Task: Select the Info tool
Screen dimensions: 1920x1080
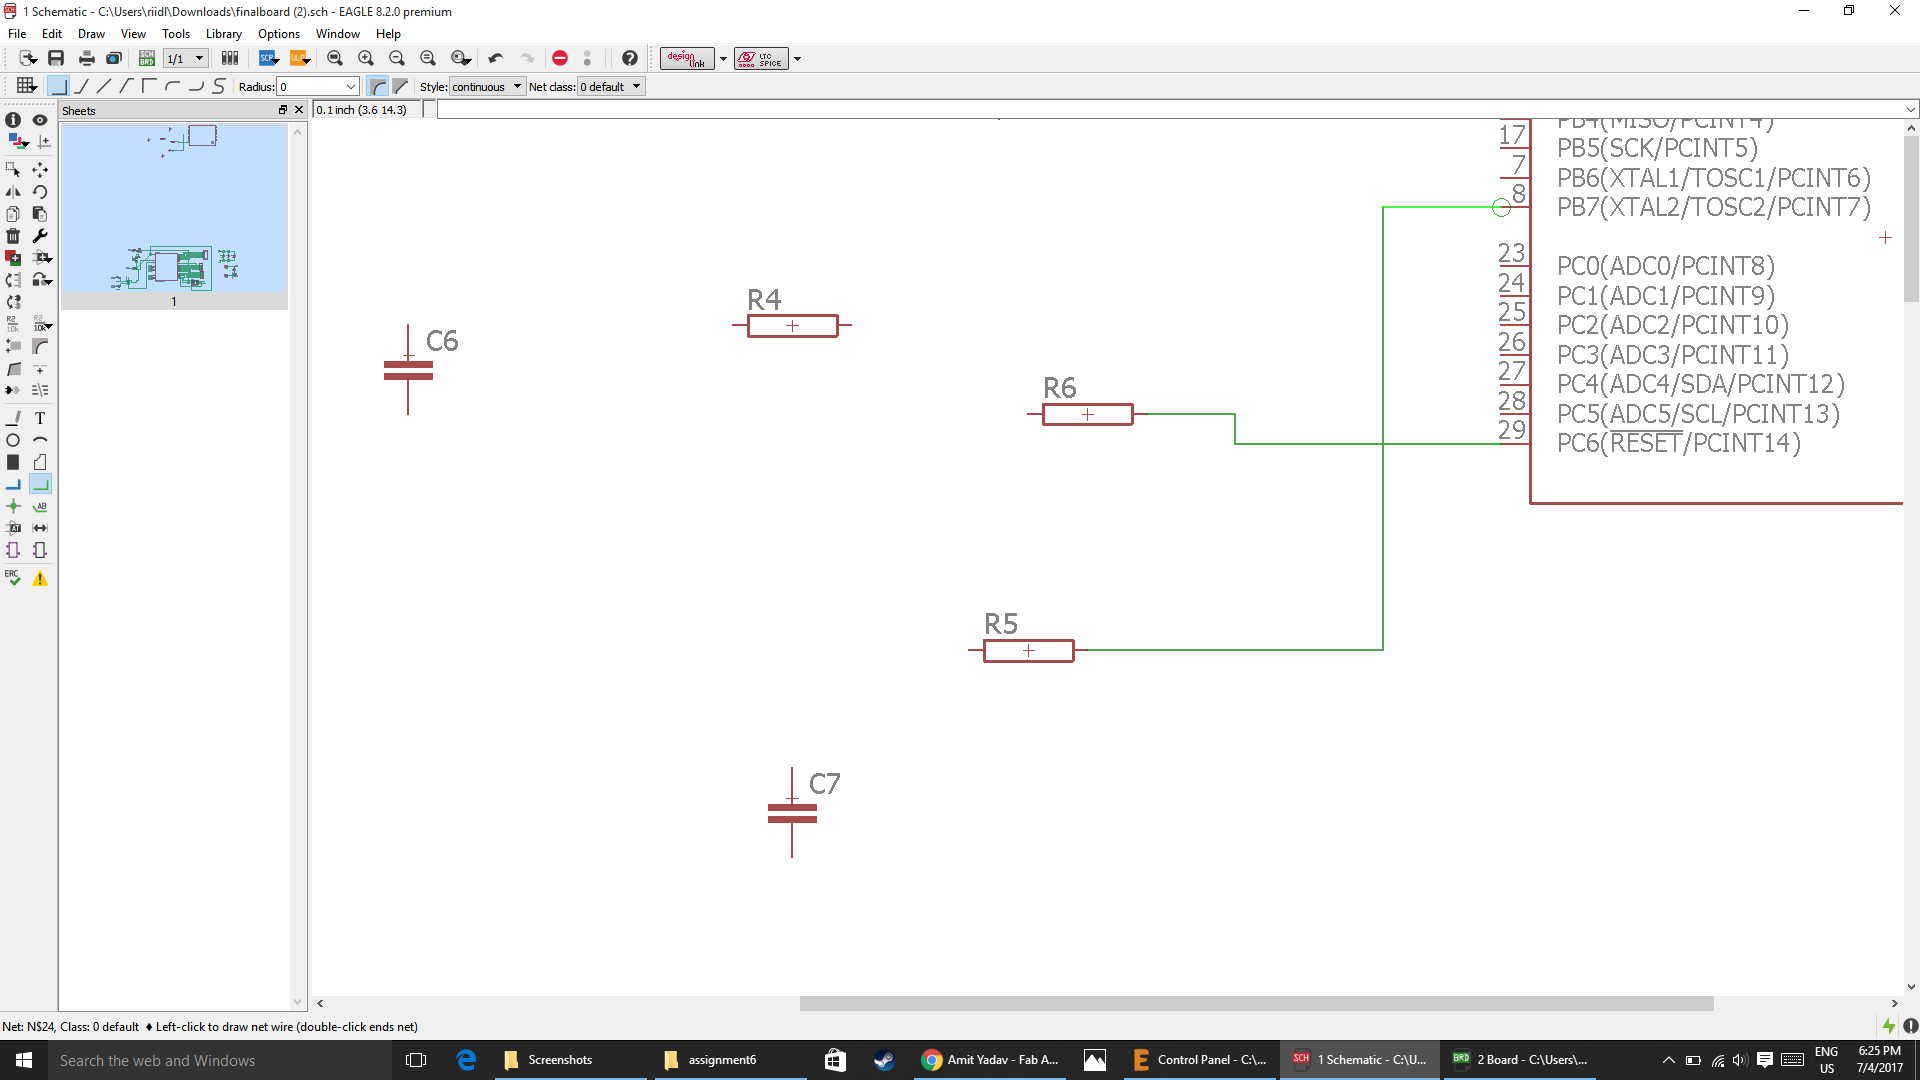Action: click(x=13, y=120)
